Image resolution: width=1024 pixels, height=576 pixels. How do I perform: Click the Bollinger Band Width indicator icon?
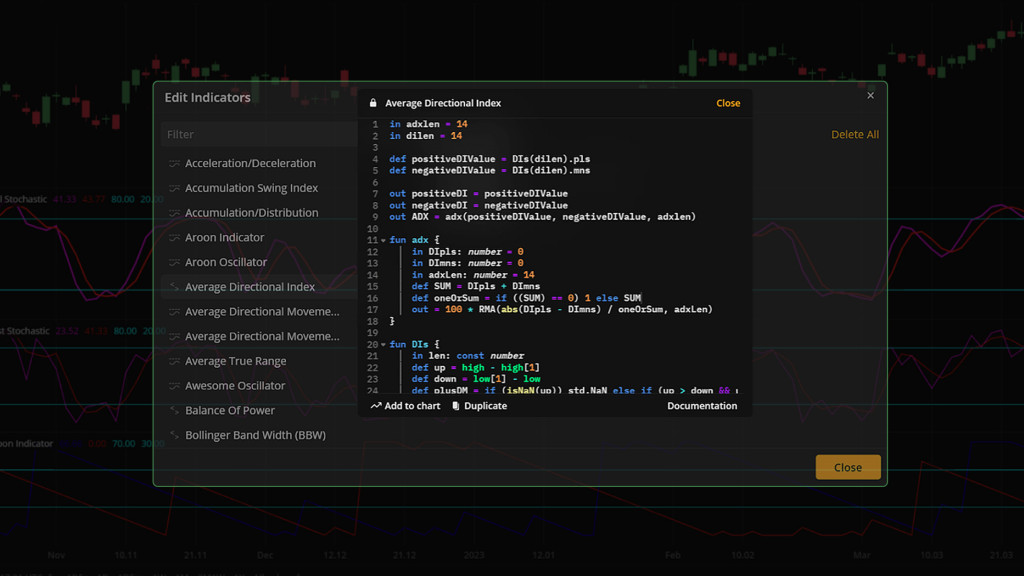pos(174,435)
